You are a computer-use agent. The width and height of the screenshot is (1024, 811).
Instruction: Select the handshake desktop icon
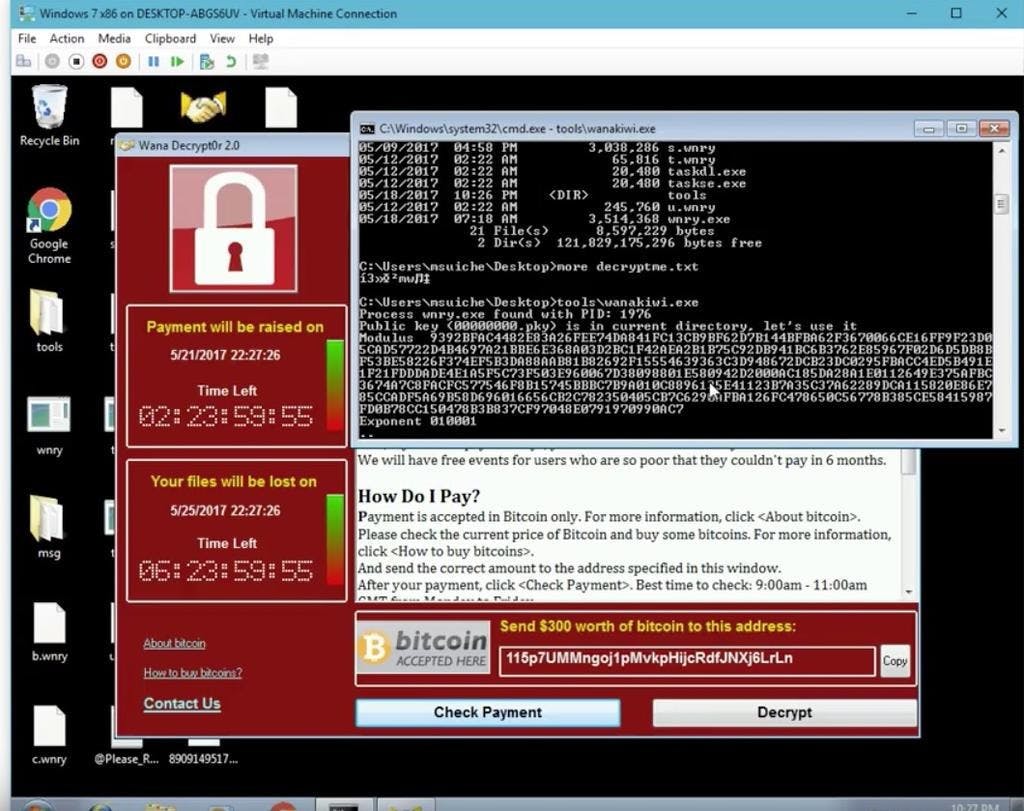pyautogui.click(x=203, y=107)
